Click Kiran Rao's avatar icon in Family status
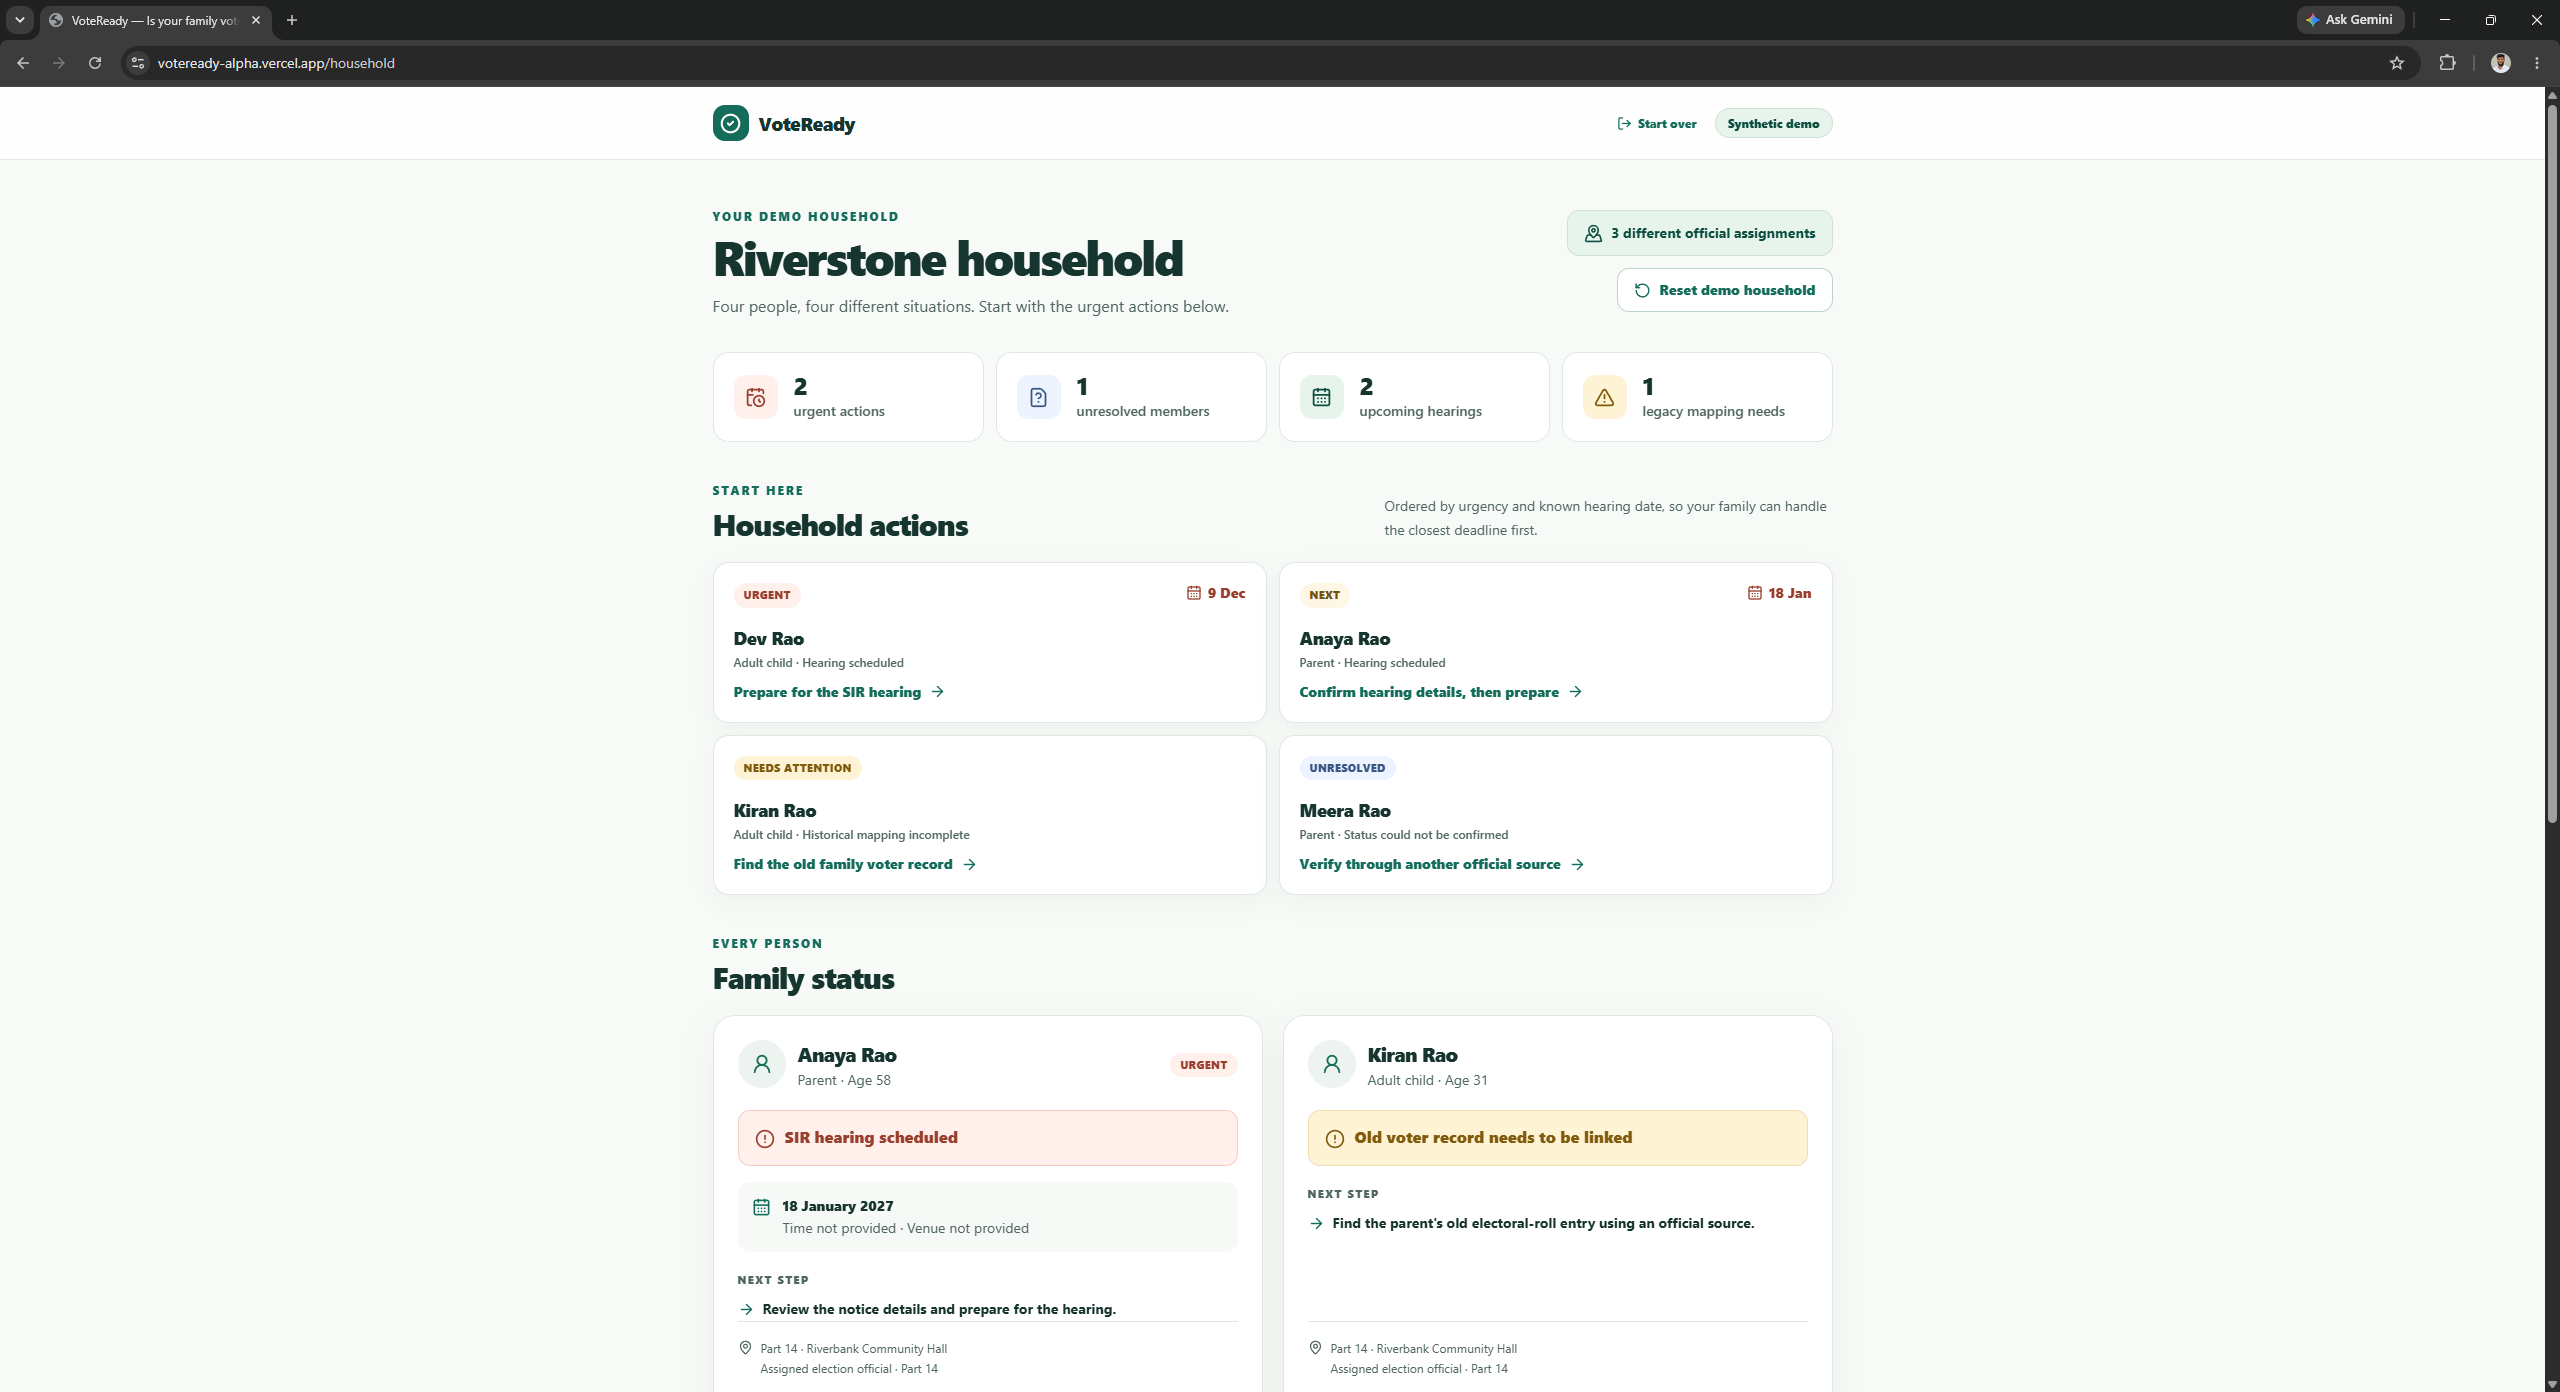 coord(1332,1064)
